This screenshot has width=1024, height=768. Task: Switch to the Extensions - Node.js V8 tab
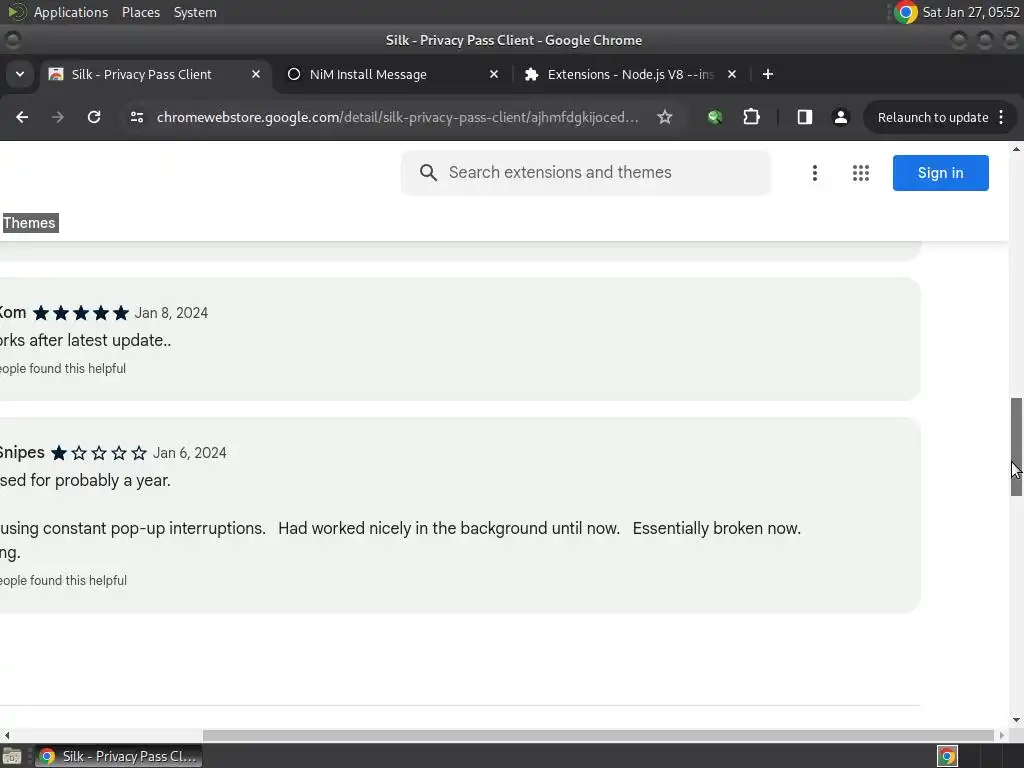tap(630, 74)
